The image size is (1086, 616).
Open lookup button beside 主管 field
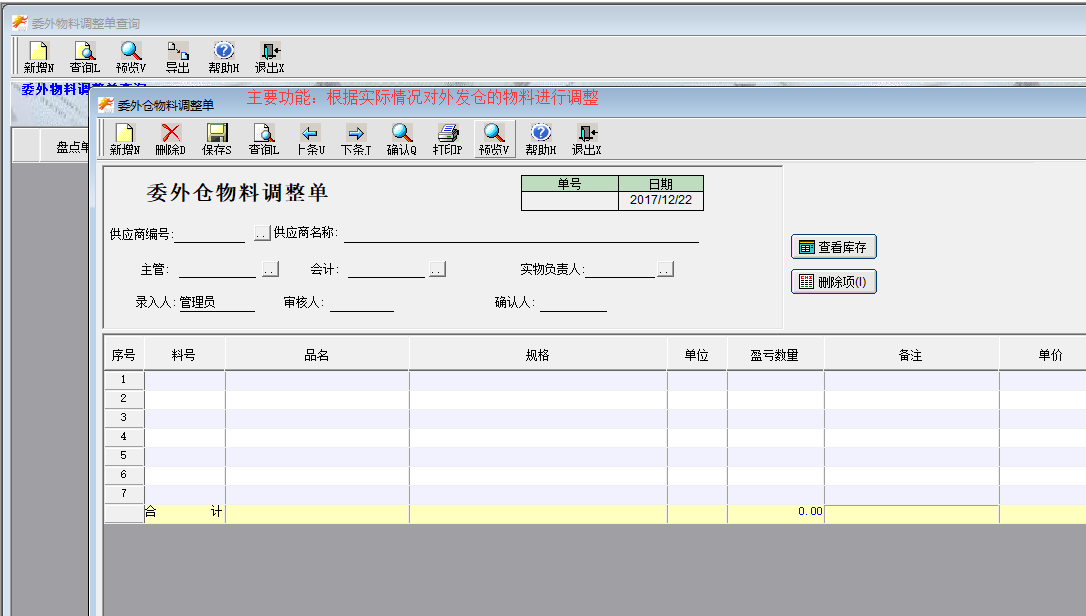pos(271,269)
